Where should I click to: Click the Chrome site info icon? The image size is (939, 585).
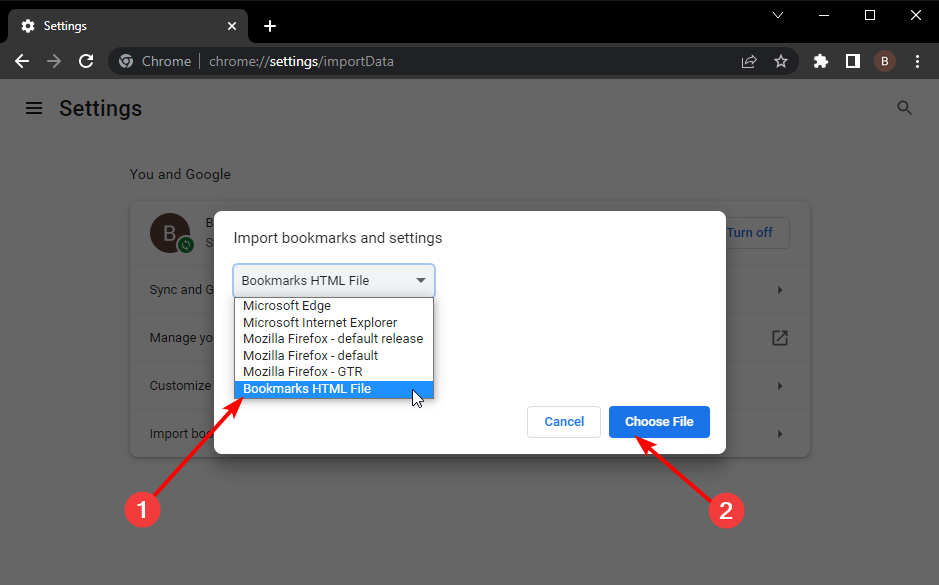(126, 61)
